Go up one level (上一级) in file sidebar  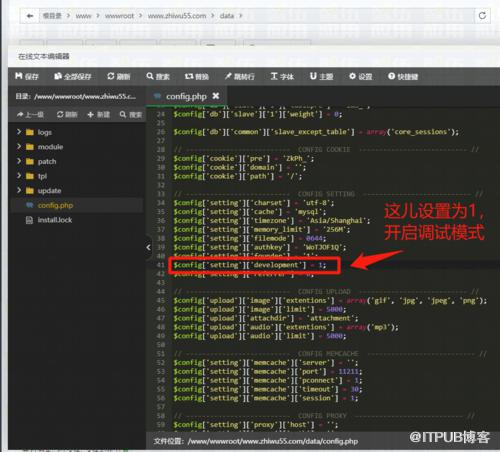tap(30, 115)
